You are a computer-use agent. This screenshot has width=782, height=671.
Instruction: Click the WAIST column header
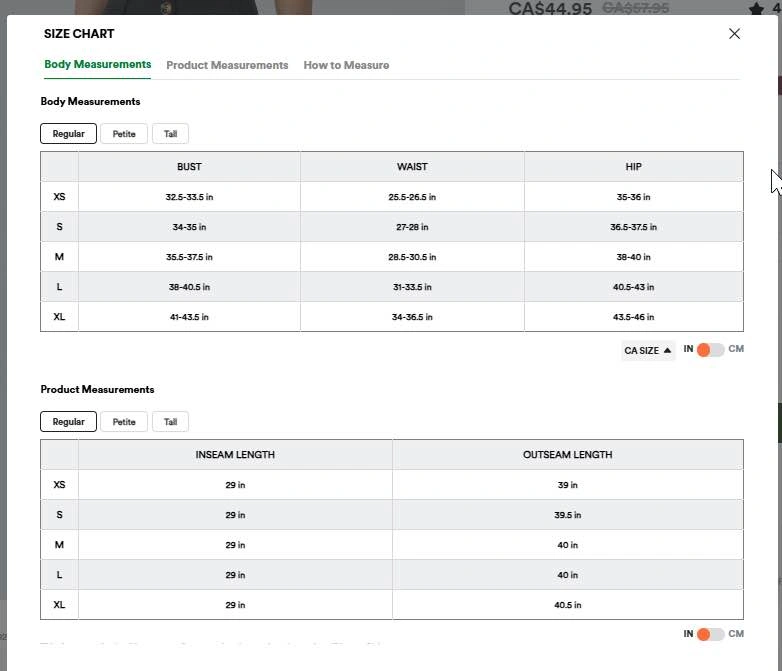tap(412, 167)
